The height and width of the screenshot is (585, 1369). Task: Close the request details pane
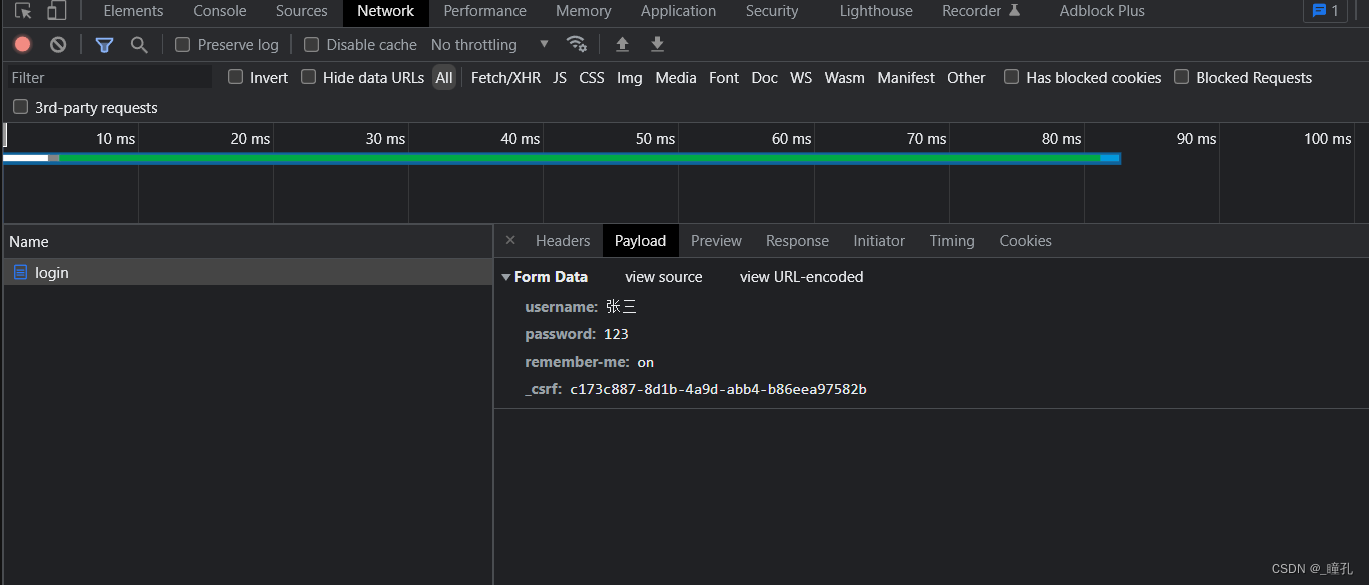click(510, 240)
